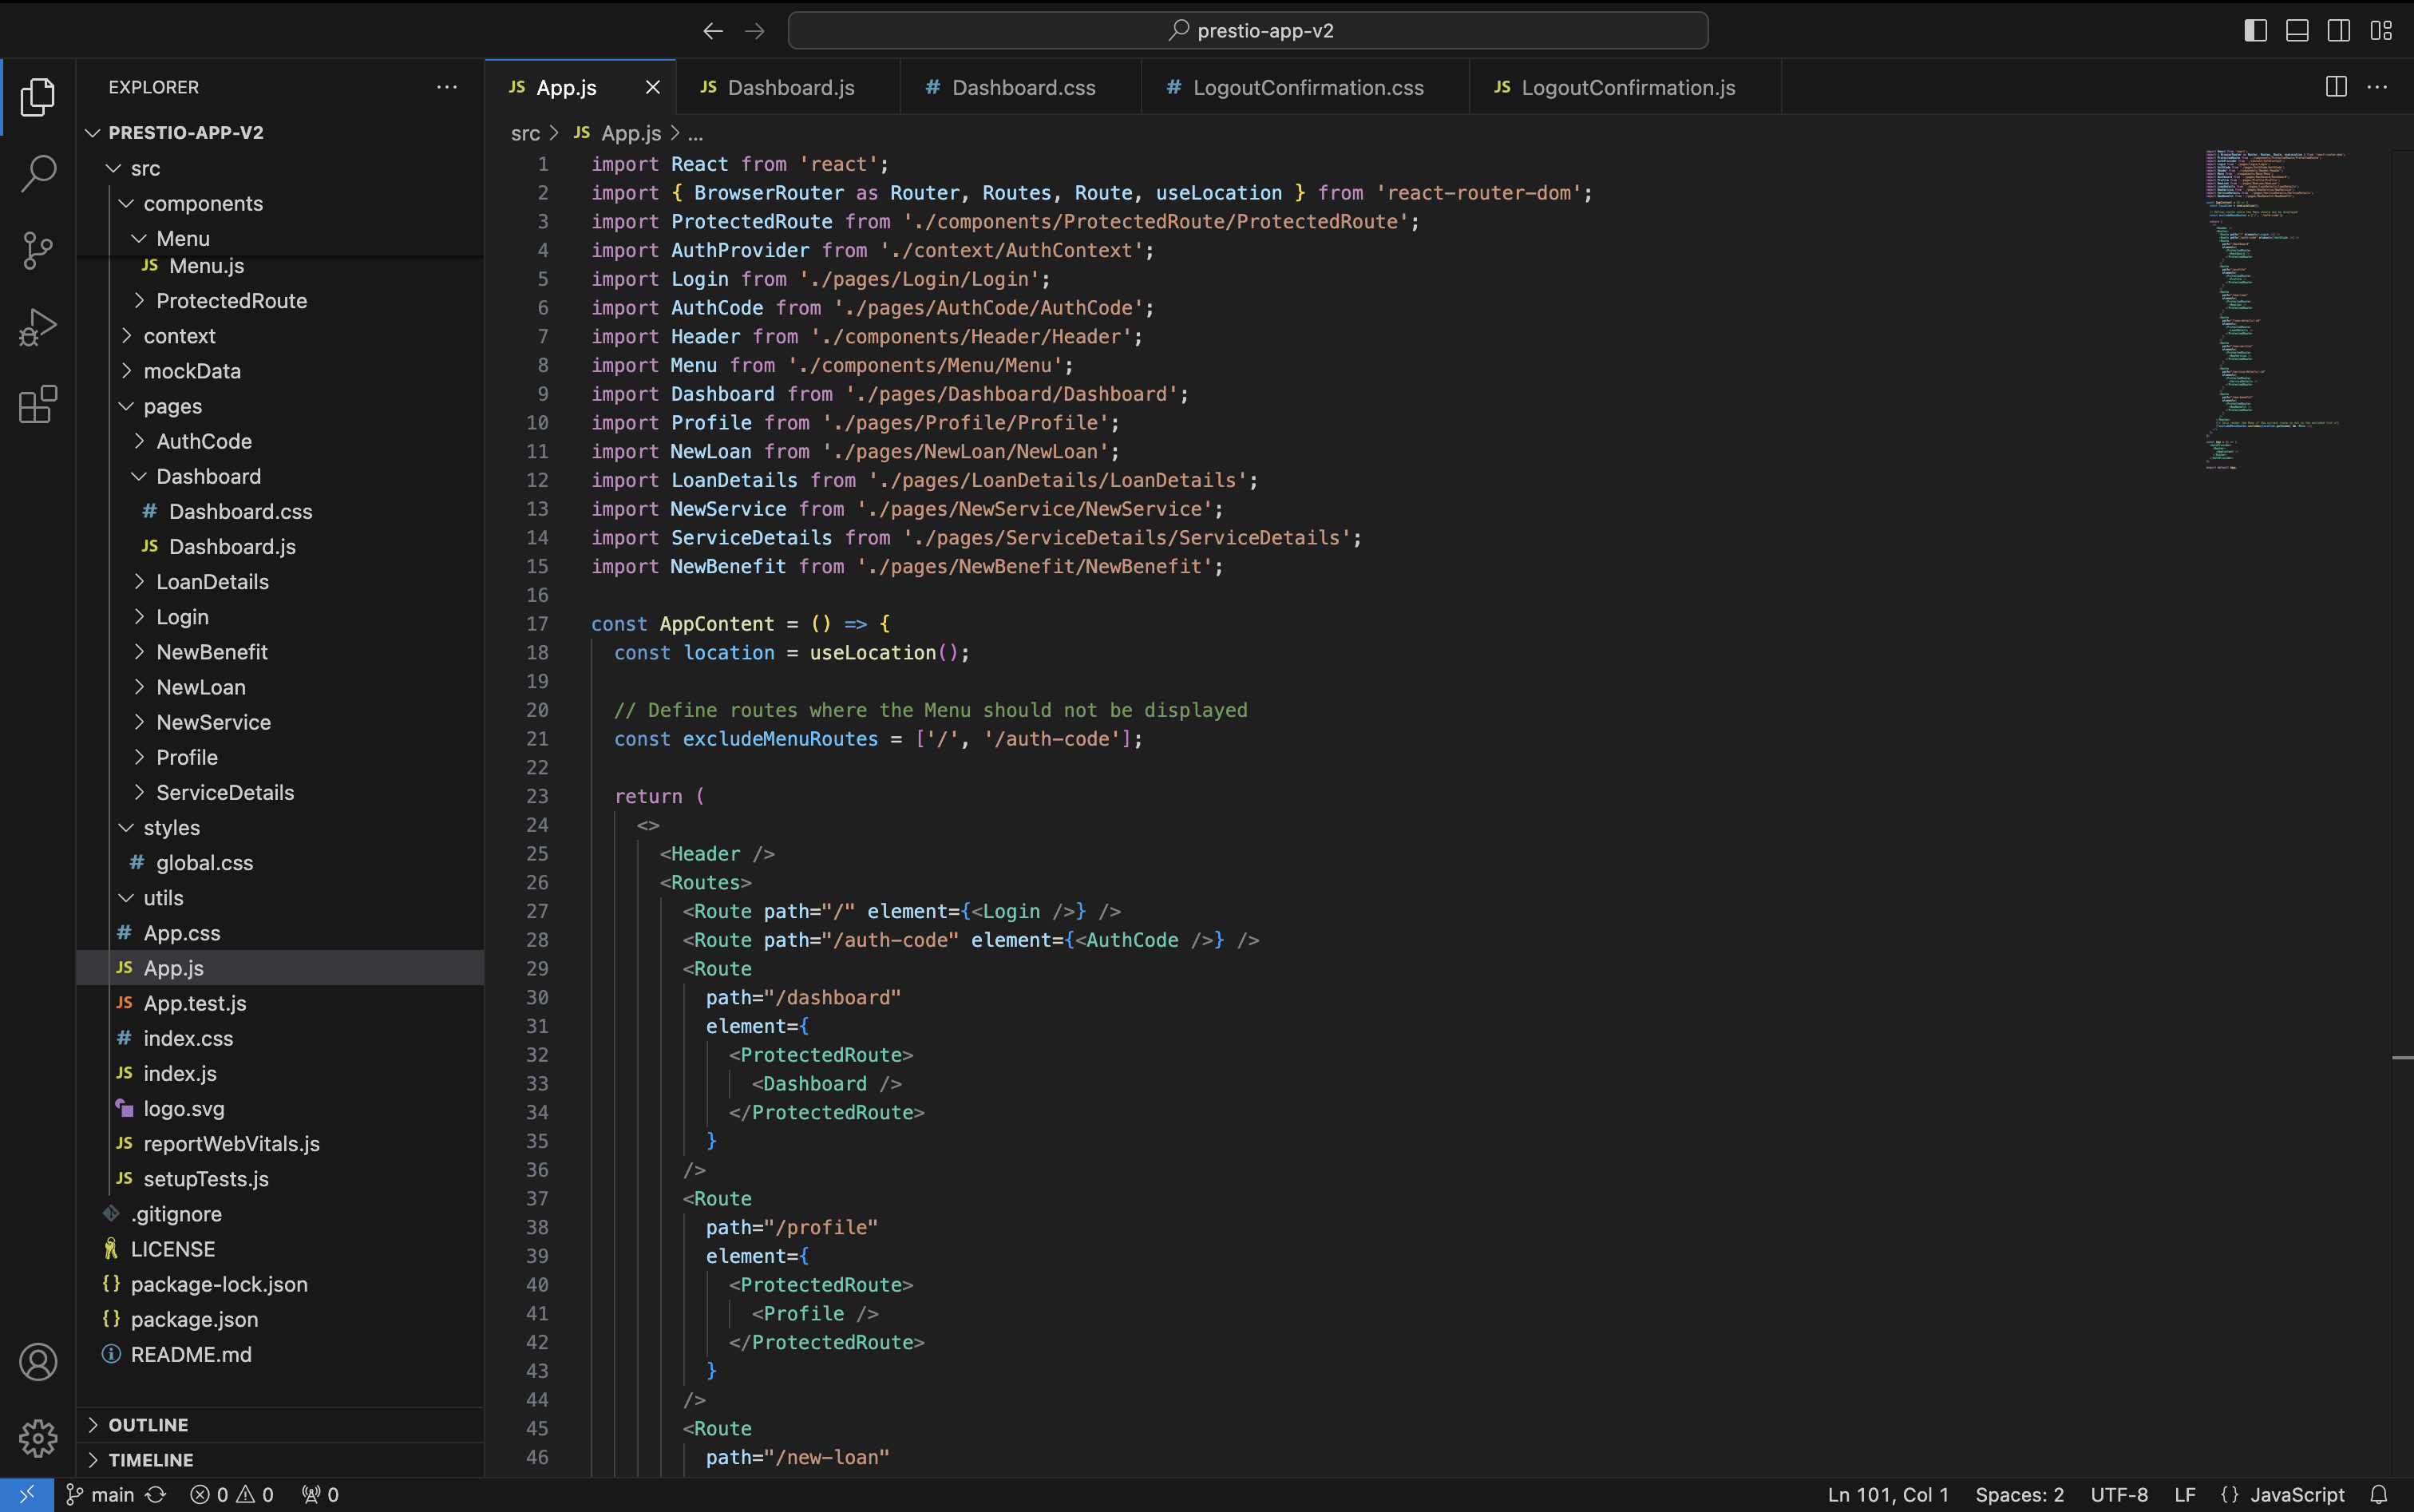The image size is (2414, 1512).
Task: Toggle the bottom panel visibility
Action: pos(2297,30)
